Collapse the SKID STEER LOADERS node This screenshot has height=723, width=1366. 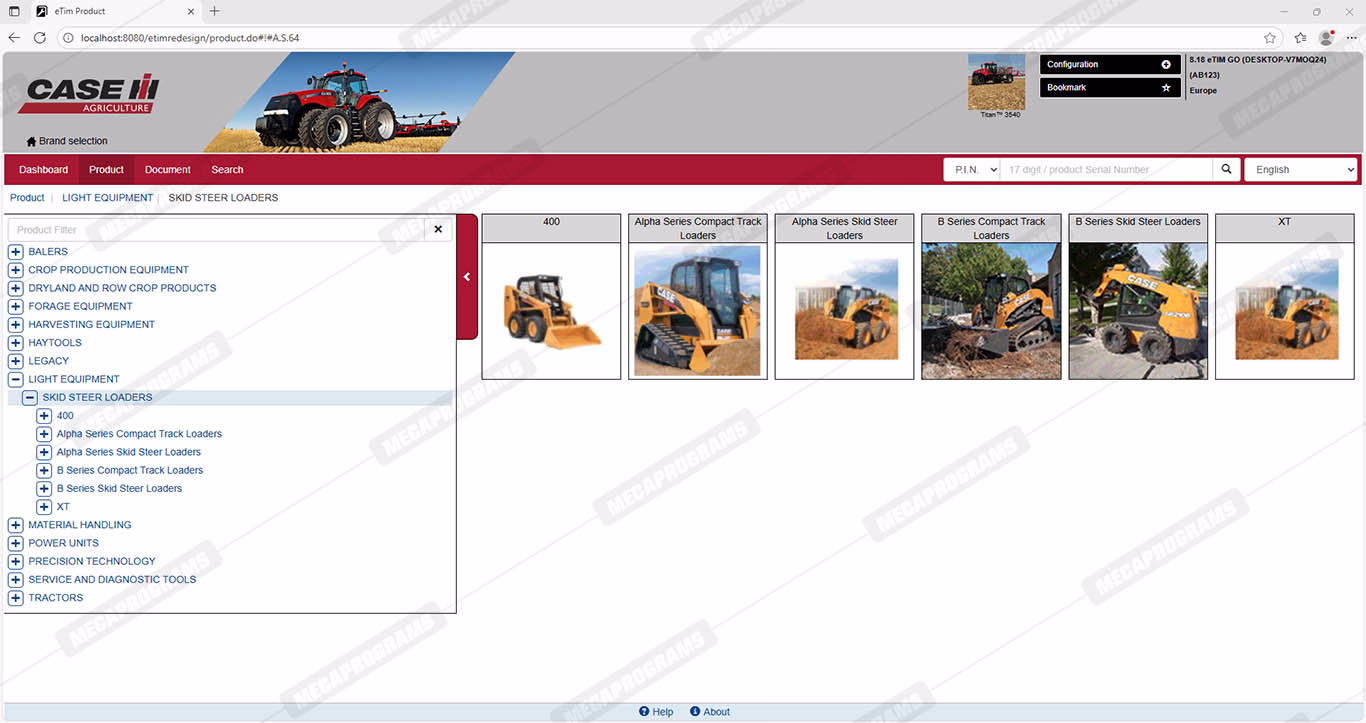click(30, 398)
